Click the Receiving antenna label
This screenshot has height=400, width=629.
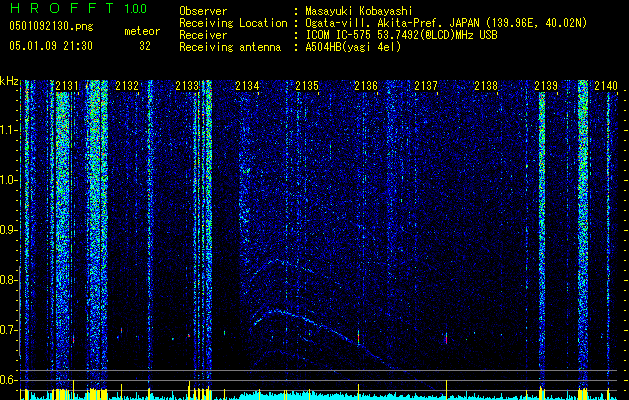(230, 47)
